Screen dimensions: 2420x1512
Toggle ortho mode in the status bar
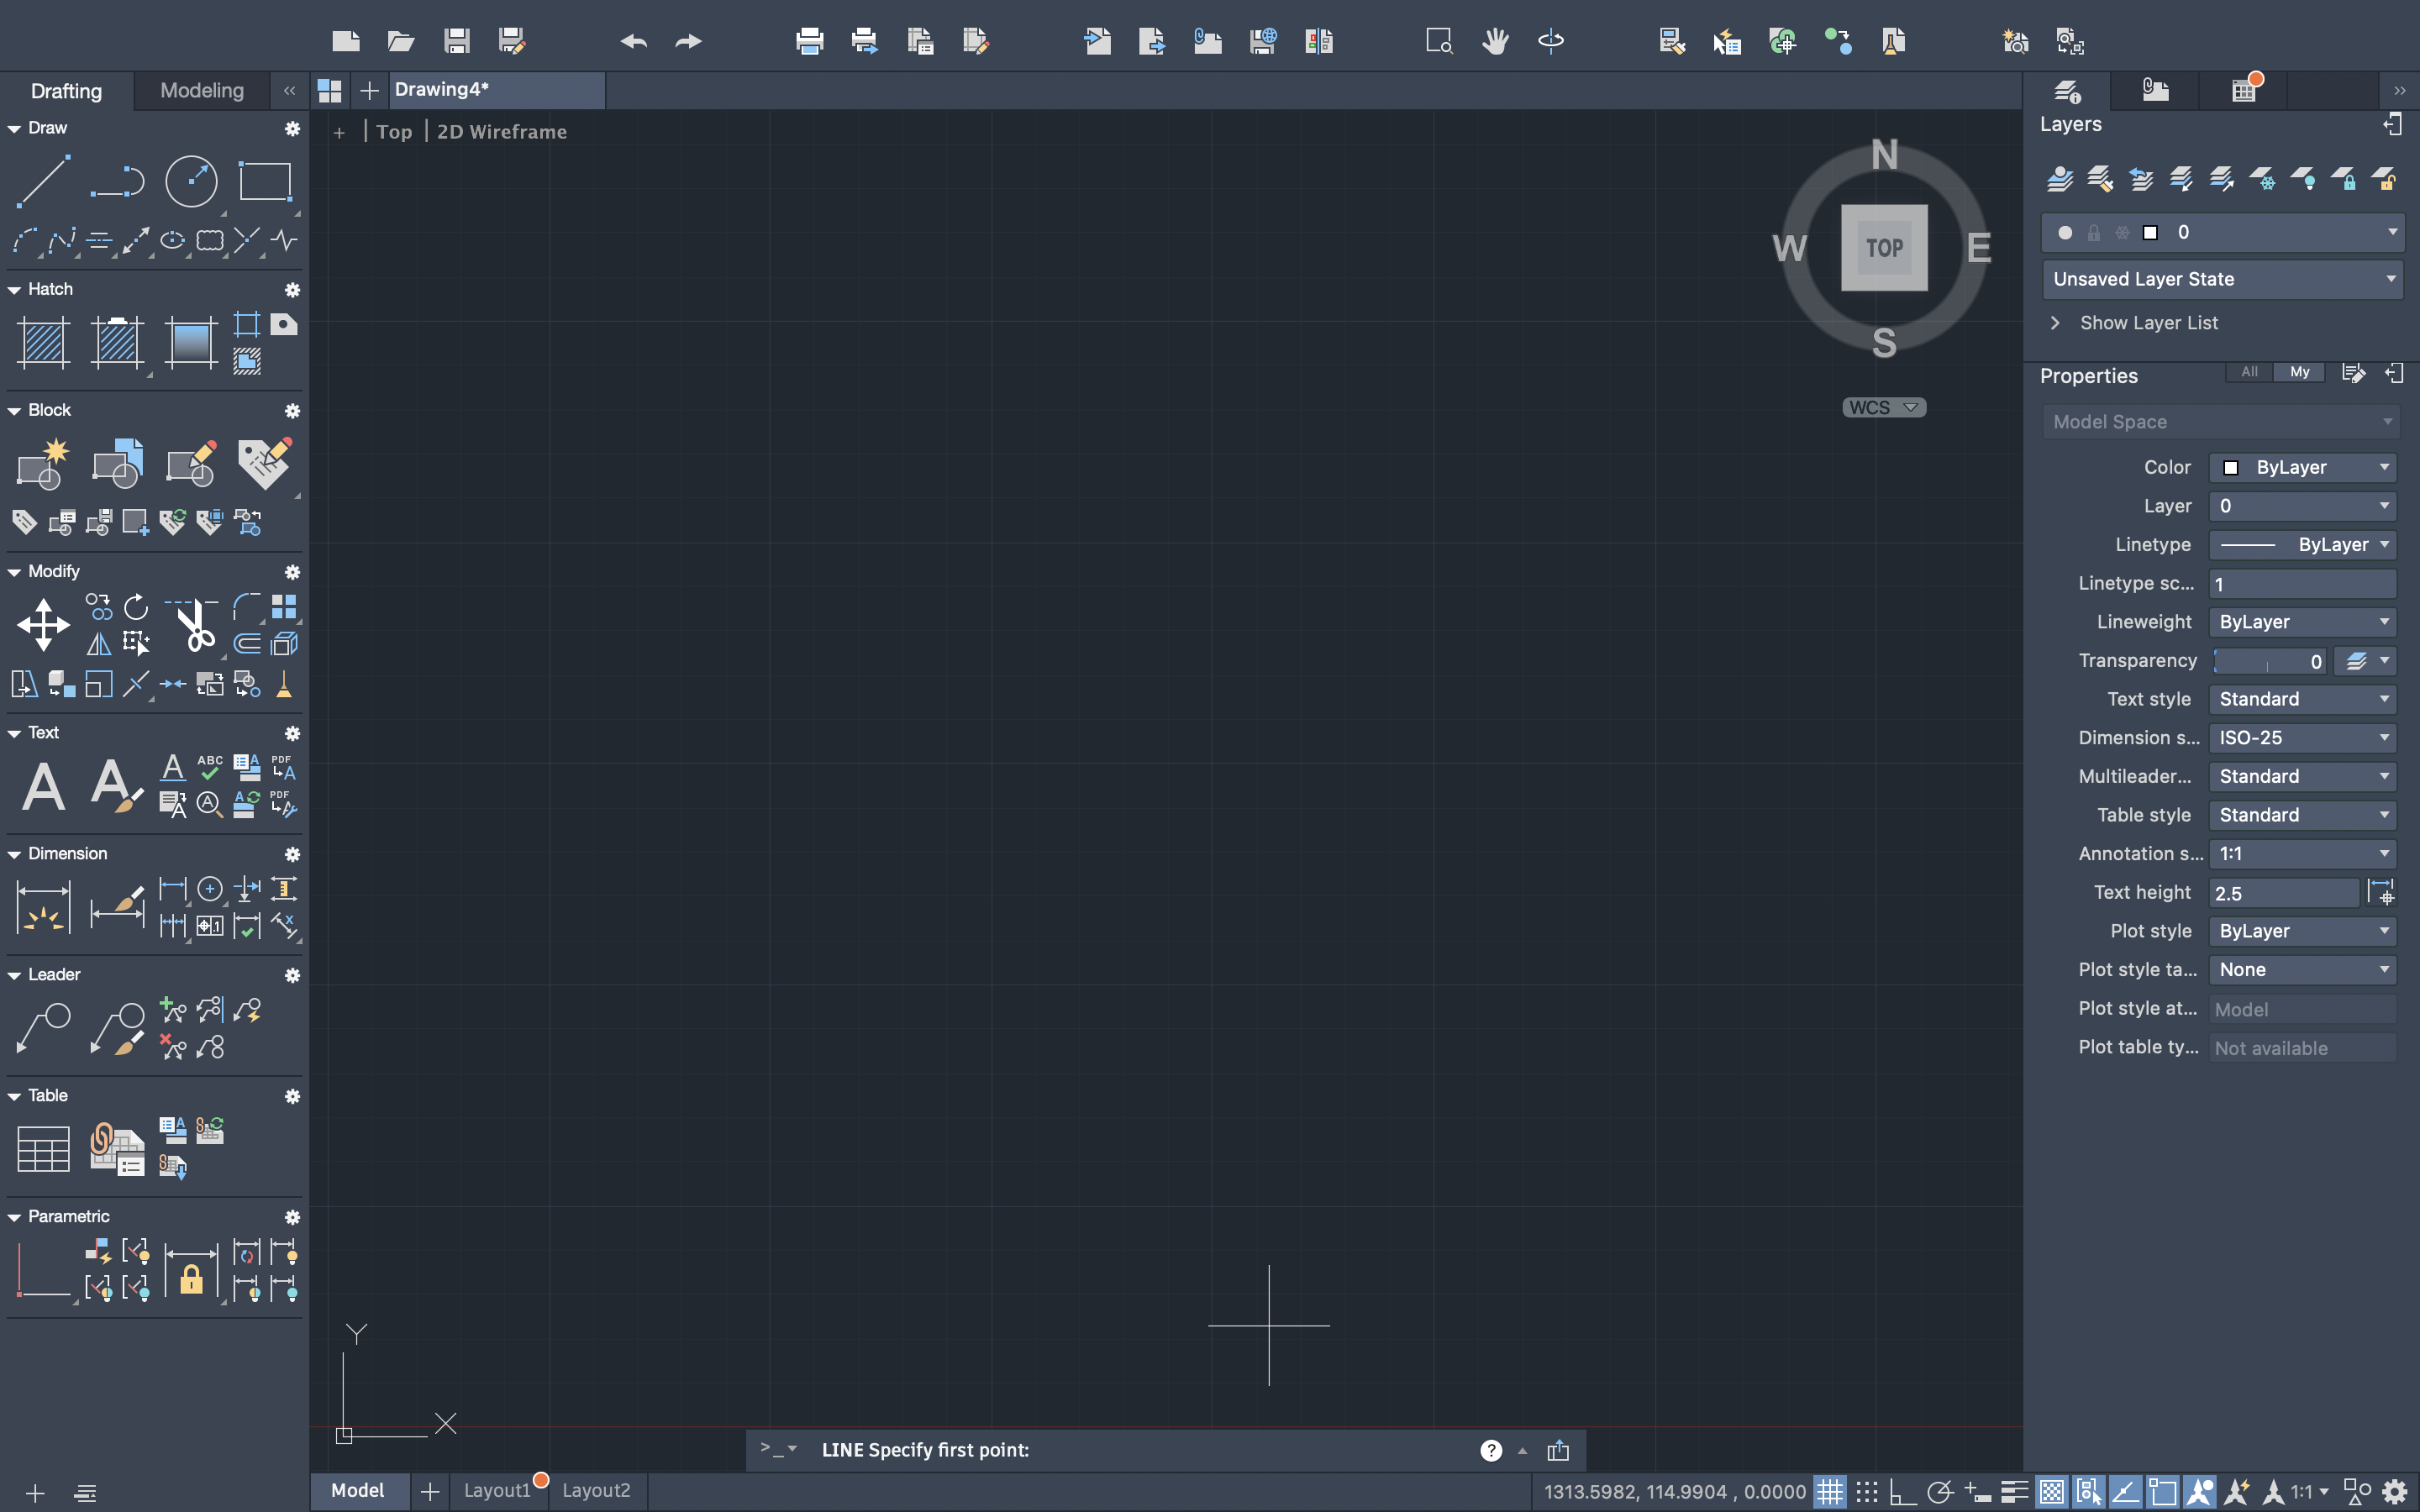[1902, 1490]
